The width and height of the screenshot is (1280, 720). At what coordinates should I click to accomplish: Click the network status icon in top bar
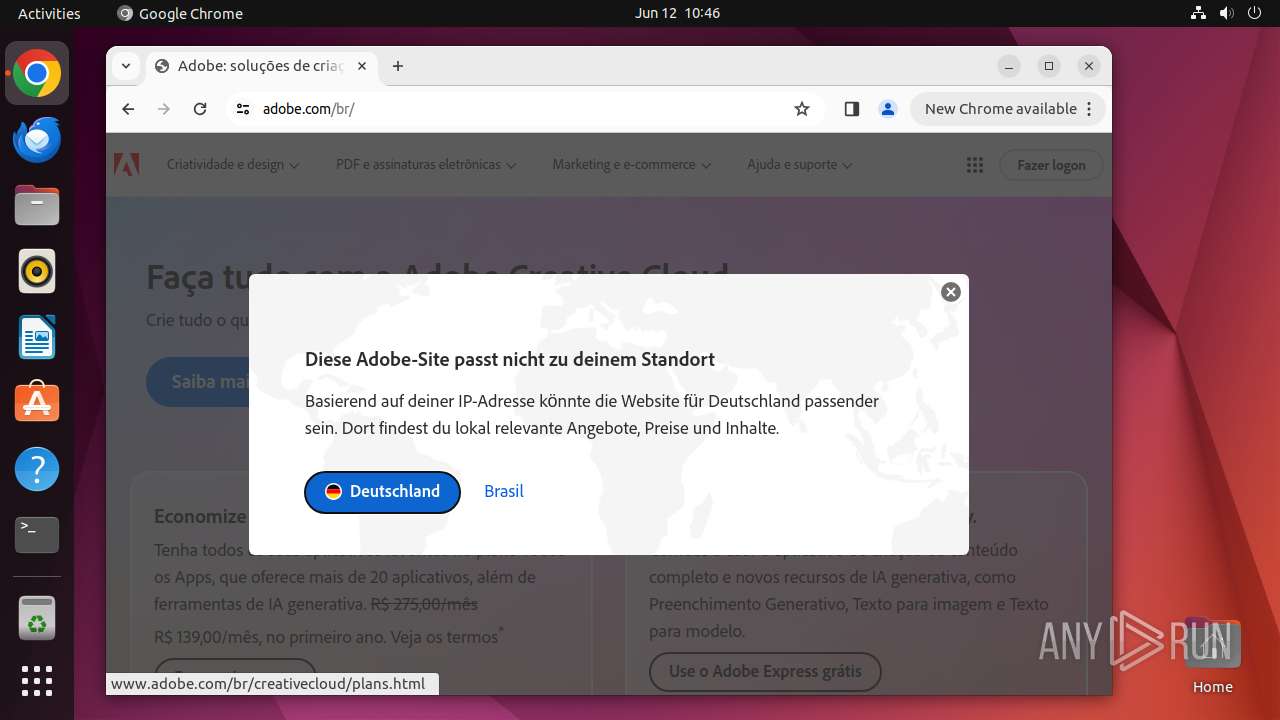point(1198,13)
